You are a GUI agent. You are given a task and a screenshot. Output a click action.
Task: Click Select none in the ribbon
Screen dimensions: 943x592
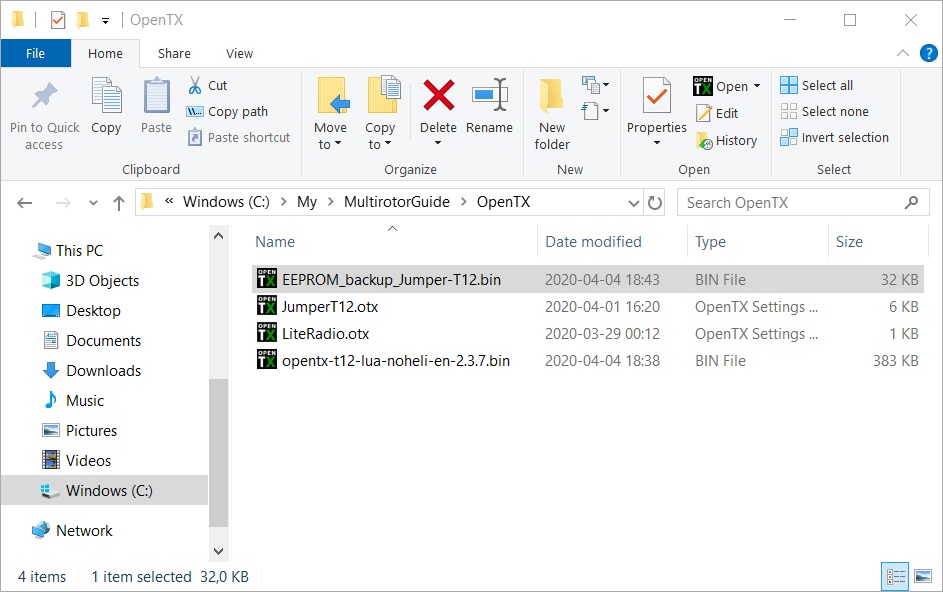click(824, 111)
